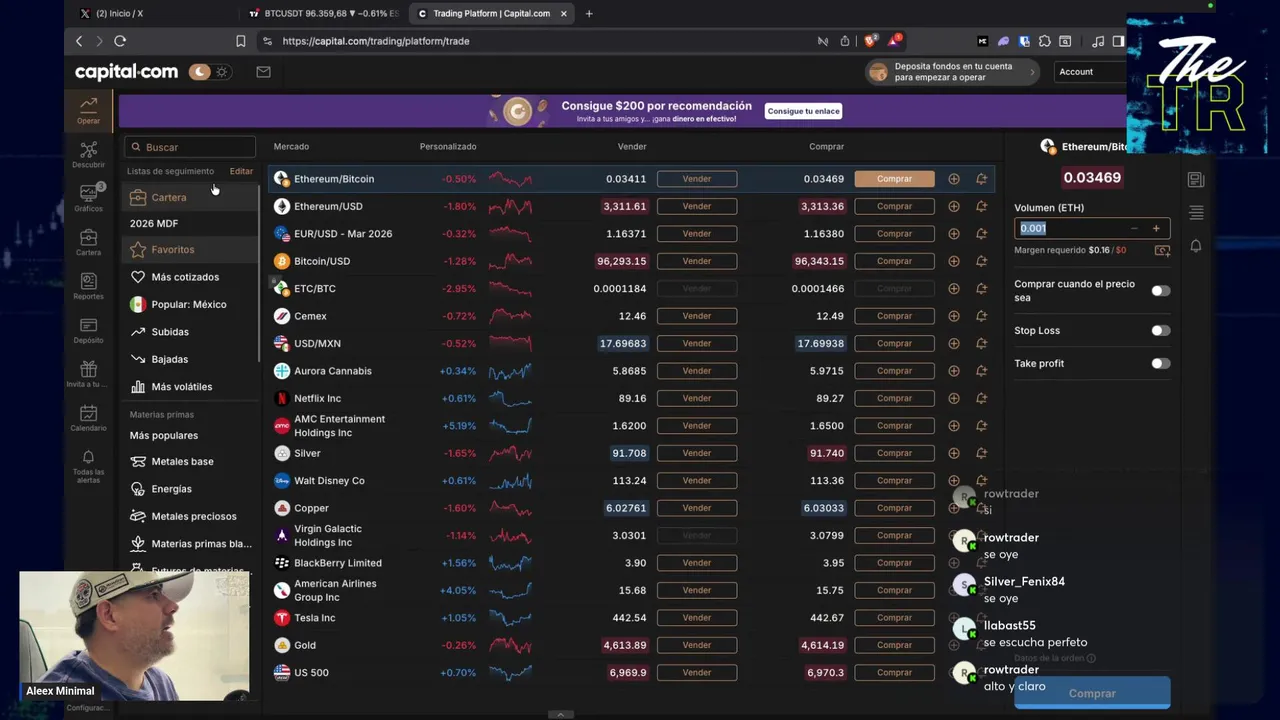
Task: Click Comprar button for US 500
Action: click(x=894, y=672)
